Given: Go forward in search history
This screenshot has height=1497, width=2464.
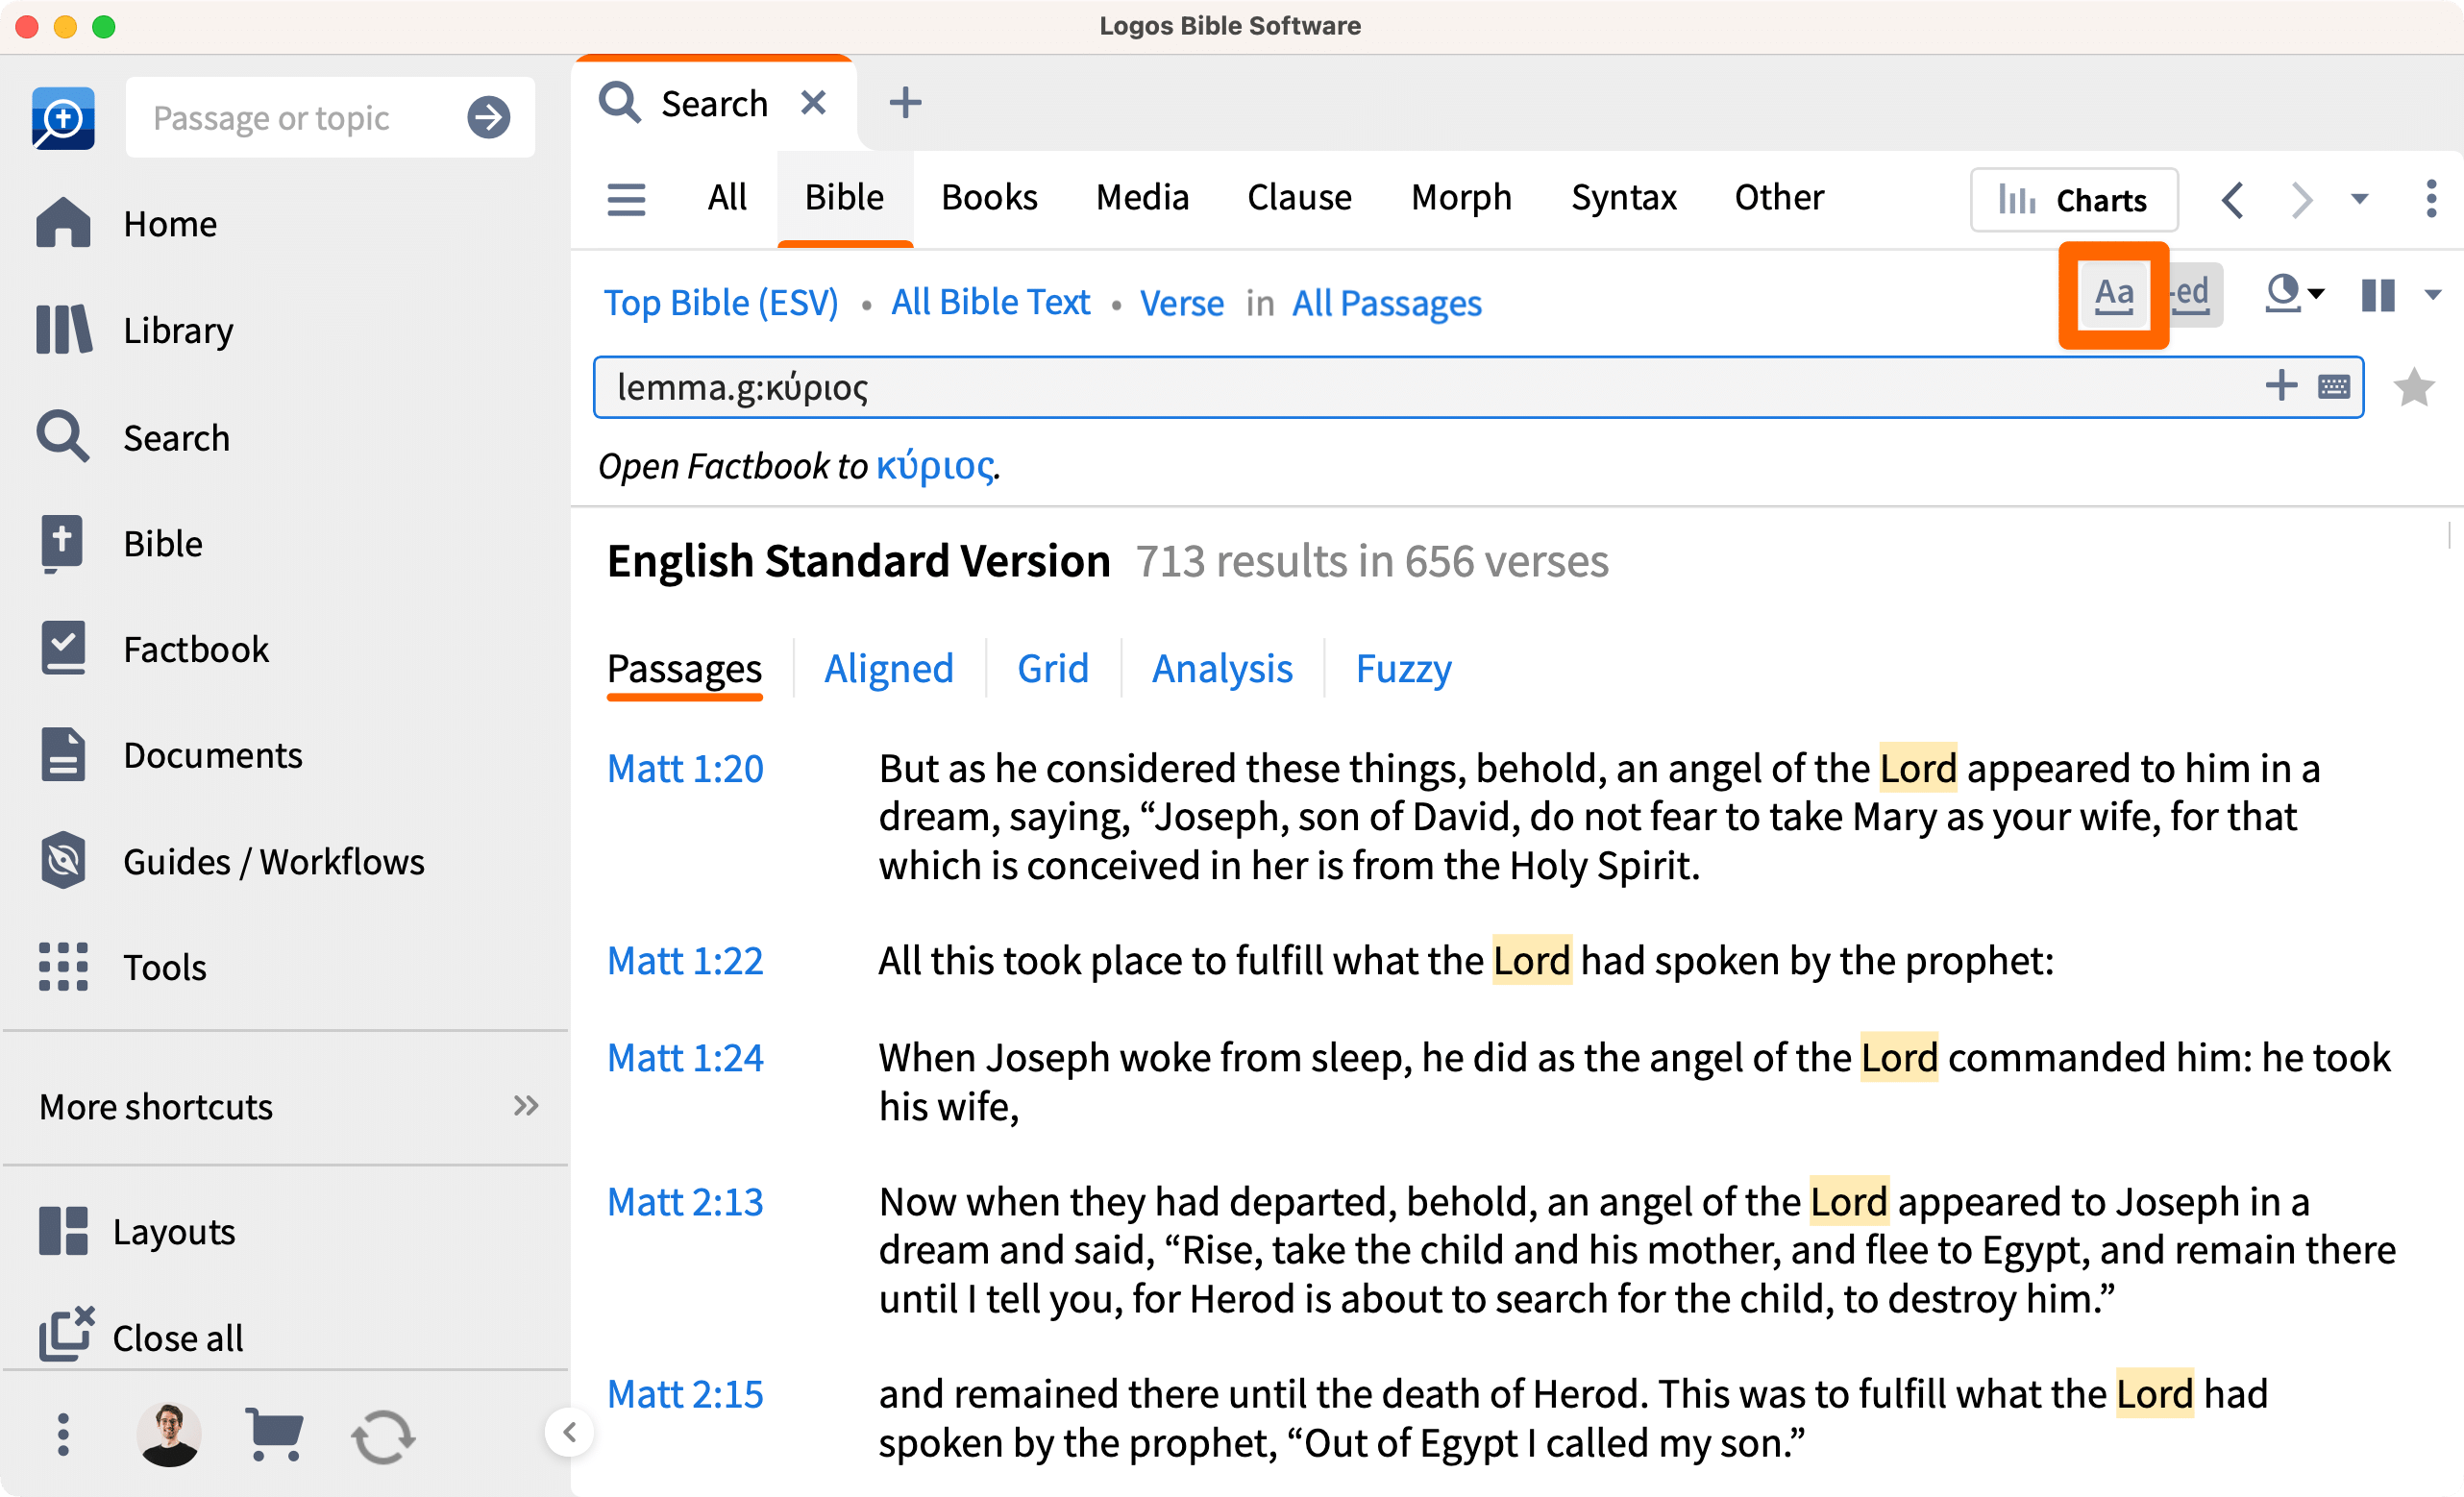Looking at the screenshot, I should point(2301,200).
